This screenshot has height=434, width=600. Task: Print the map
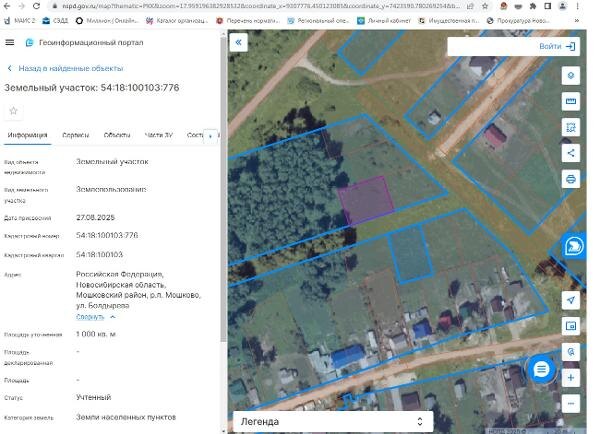571,179
